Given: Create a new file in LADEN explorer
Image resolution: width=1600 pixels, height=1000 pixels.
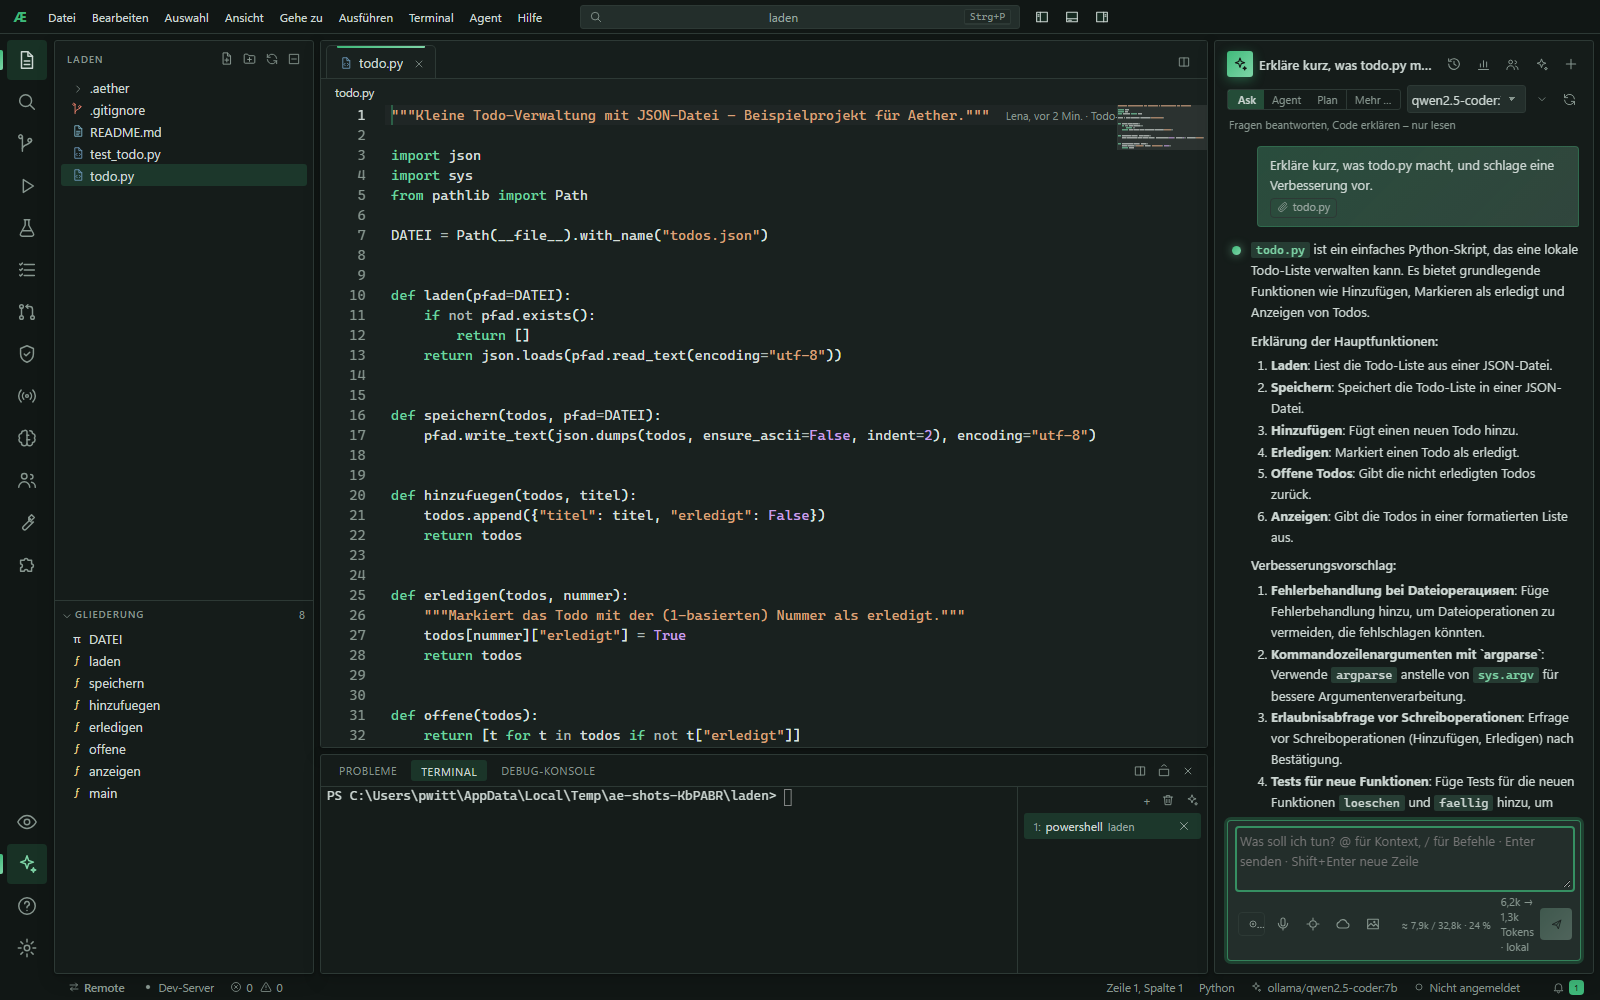Looking at the screenshot, I should pyautogui.click(x=227, y=59).
